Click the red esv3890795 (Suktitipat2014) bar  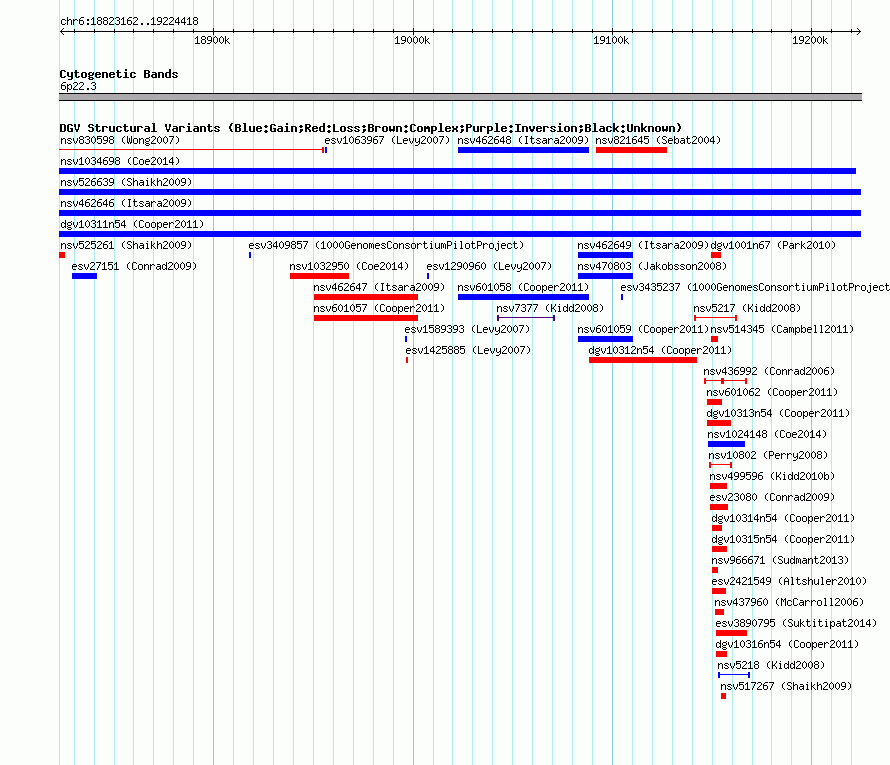(731, 633)
